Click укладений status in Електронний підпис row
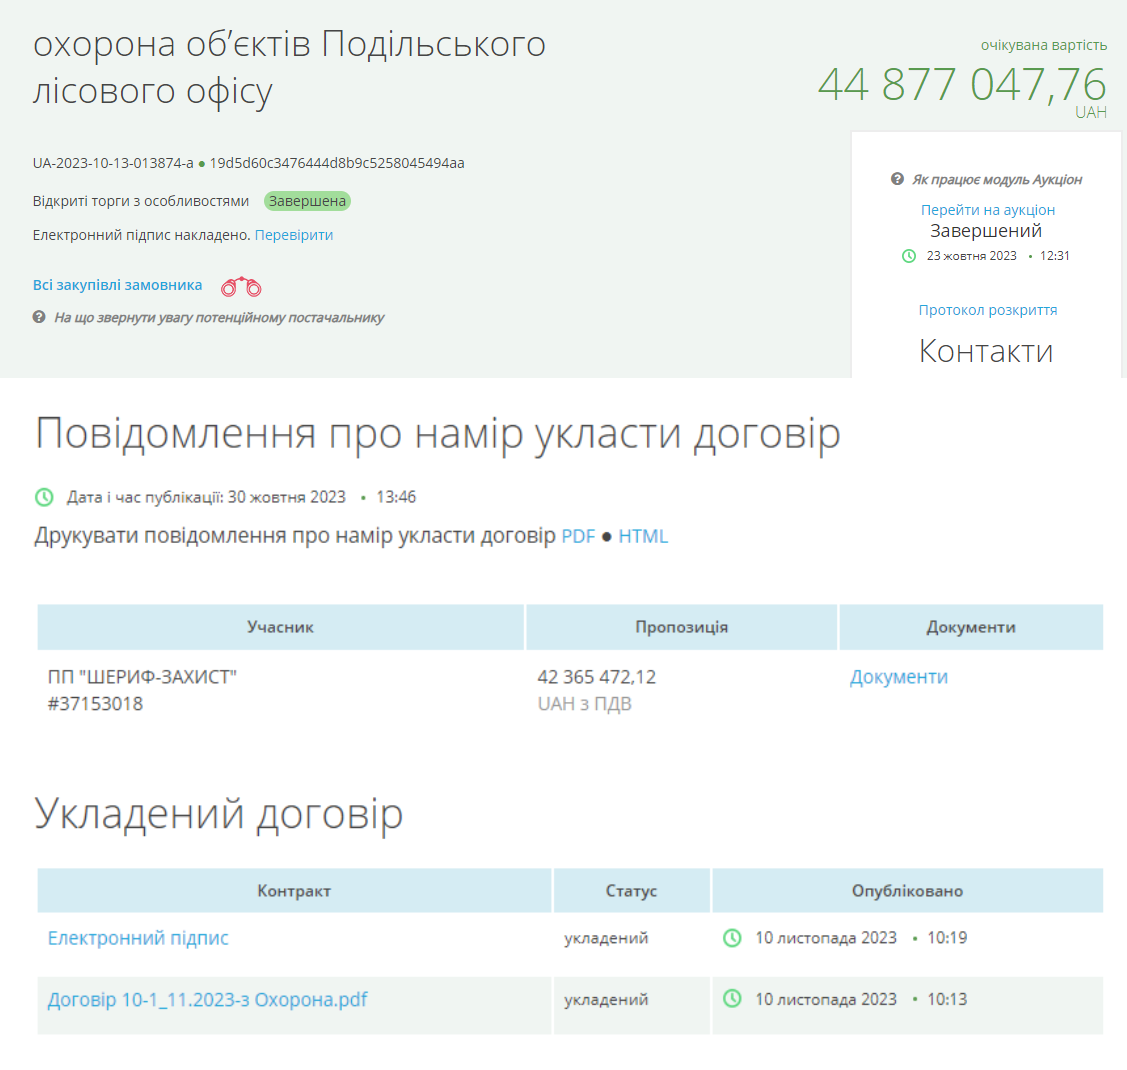Image resolution: width=1127 pixels, height=1070 pixels. click(606, 938)
